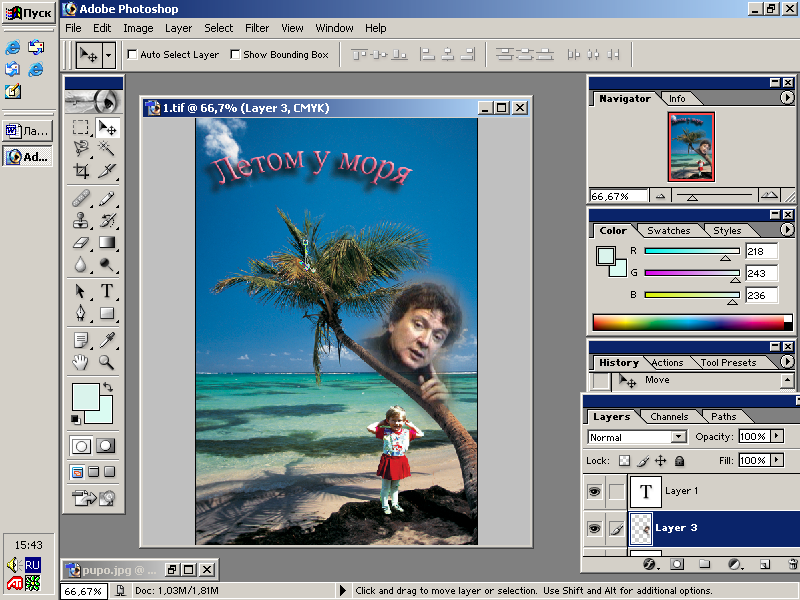Image resolution: width=800 pixels, height=600 pixels.
Task: Click zoom in button in Navigator
Action: [769, 195]
